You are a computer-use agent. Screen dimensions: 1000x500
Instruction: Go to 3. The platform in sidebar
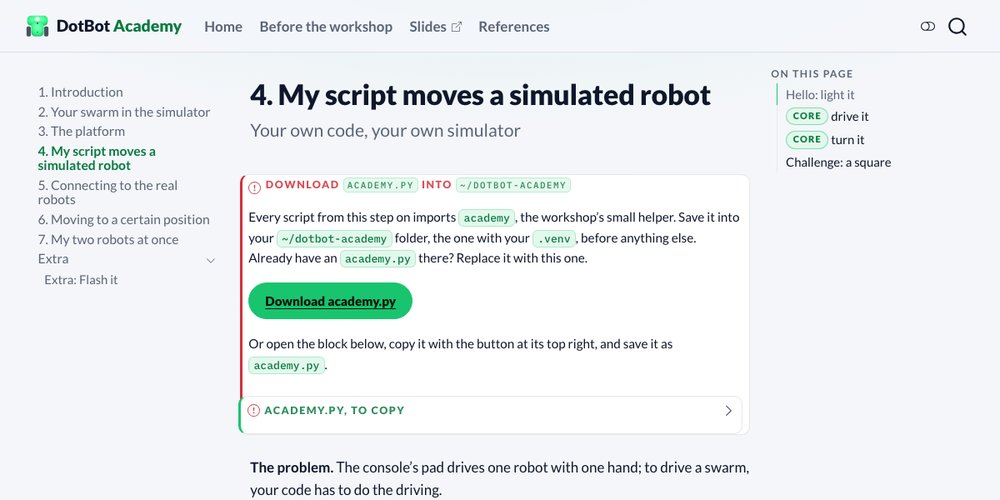[x=81, y=131]
